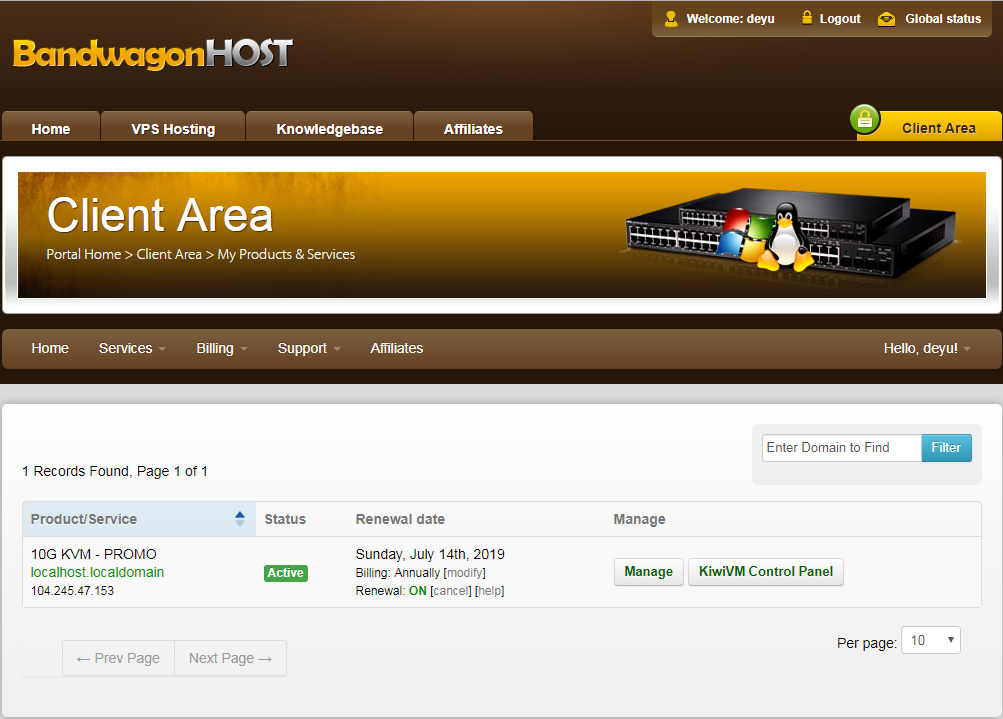Click the Prev Page button
Screen dimensions: 1003x719
[x=118, y=658]
